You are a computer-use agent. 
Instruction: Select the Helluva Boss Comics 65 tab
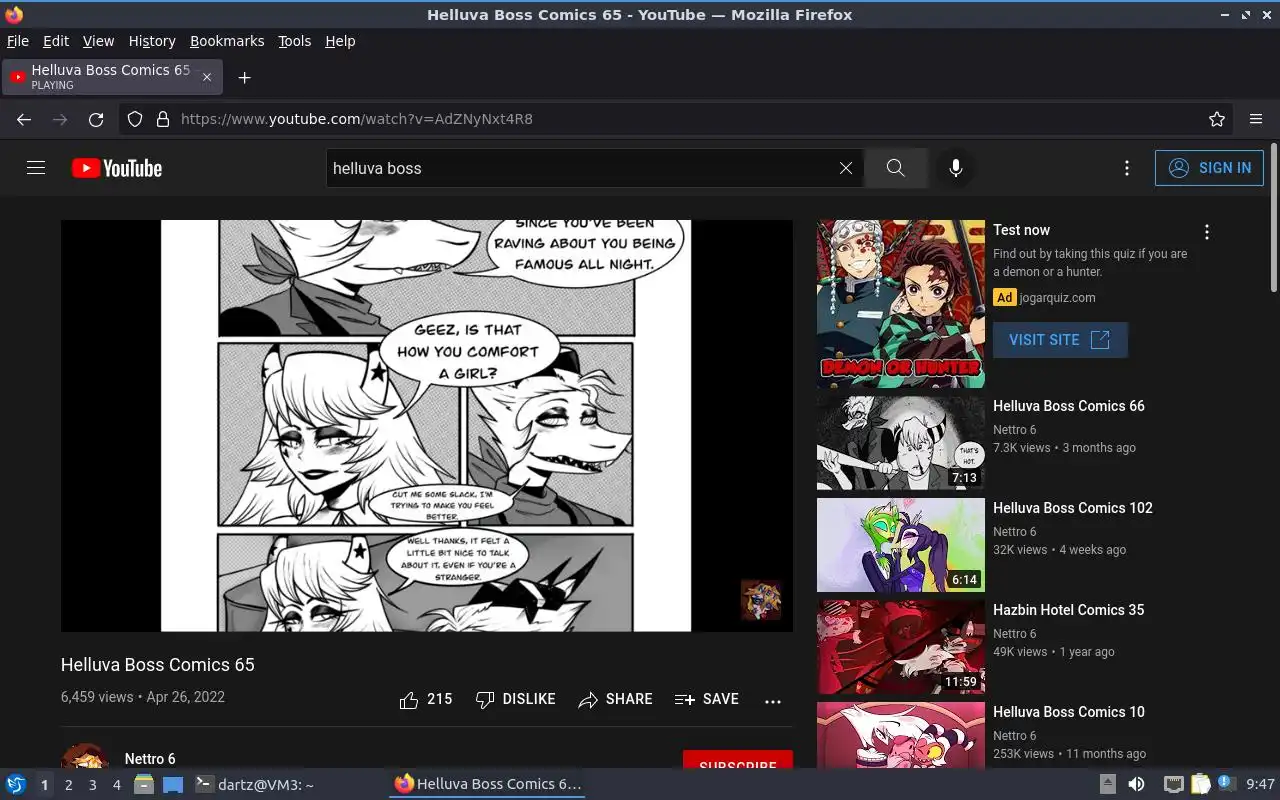pos(112,77)
